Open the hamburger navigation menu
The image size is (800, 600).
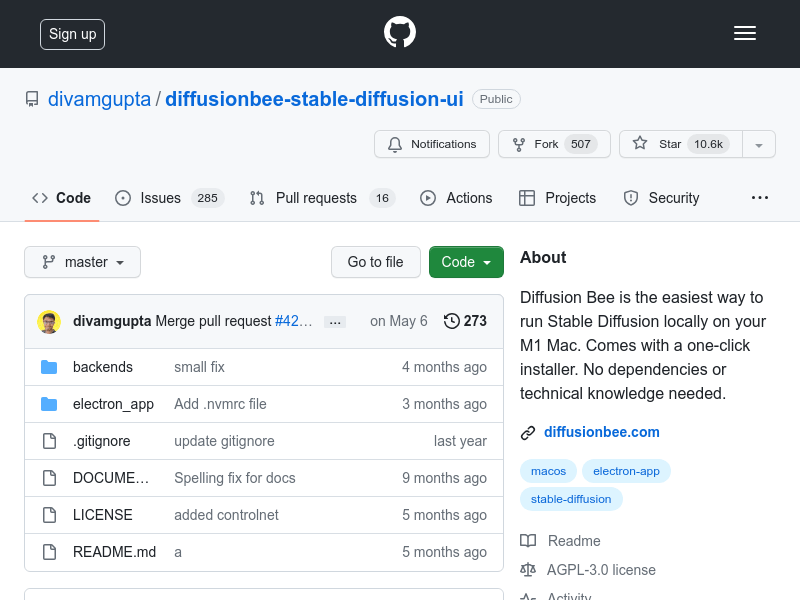coord(745,33)
